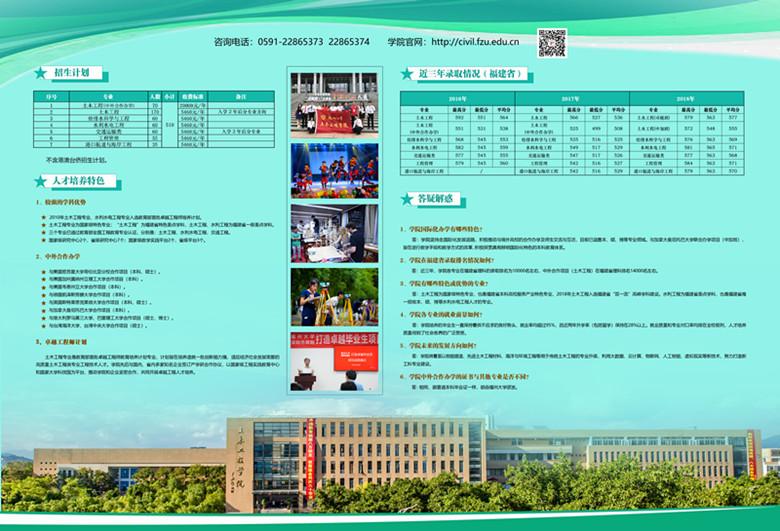Viewport: 780px width, 531px height.
Task: Click the QR code at top right
Action: [x=552, y=42]
